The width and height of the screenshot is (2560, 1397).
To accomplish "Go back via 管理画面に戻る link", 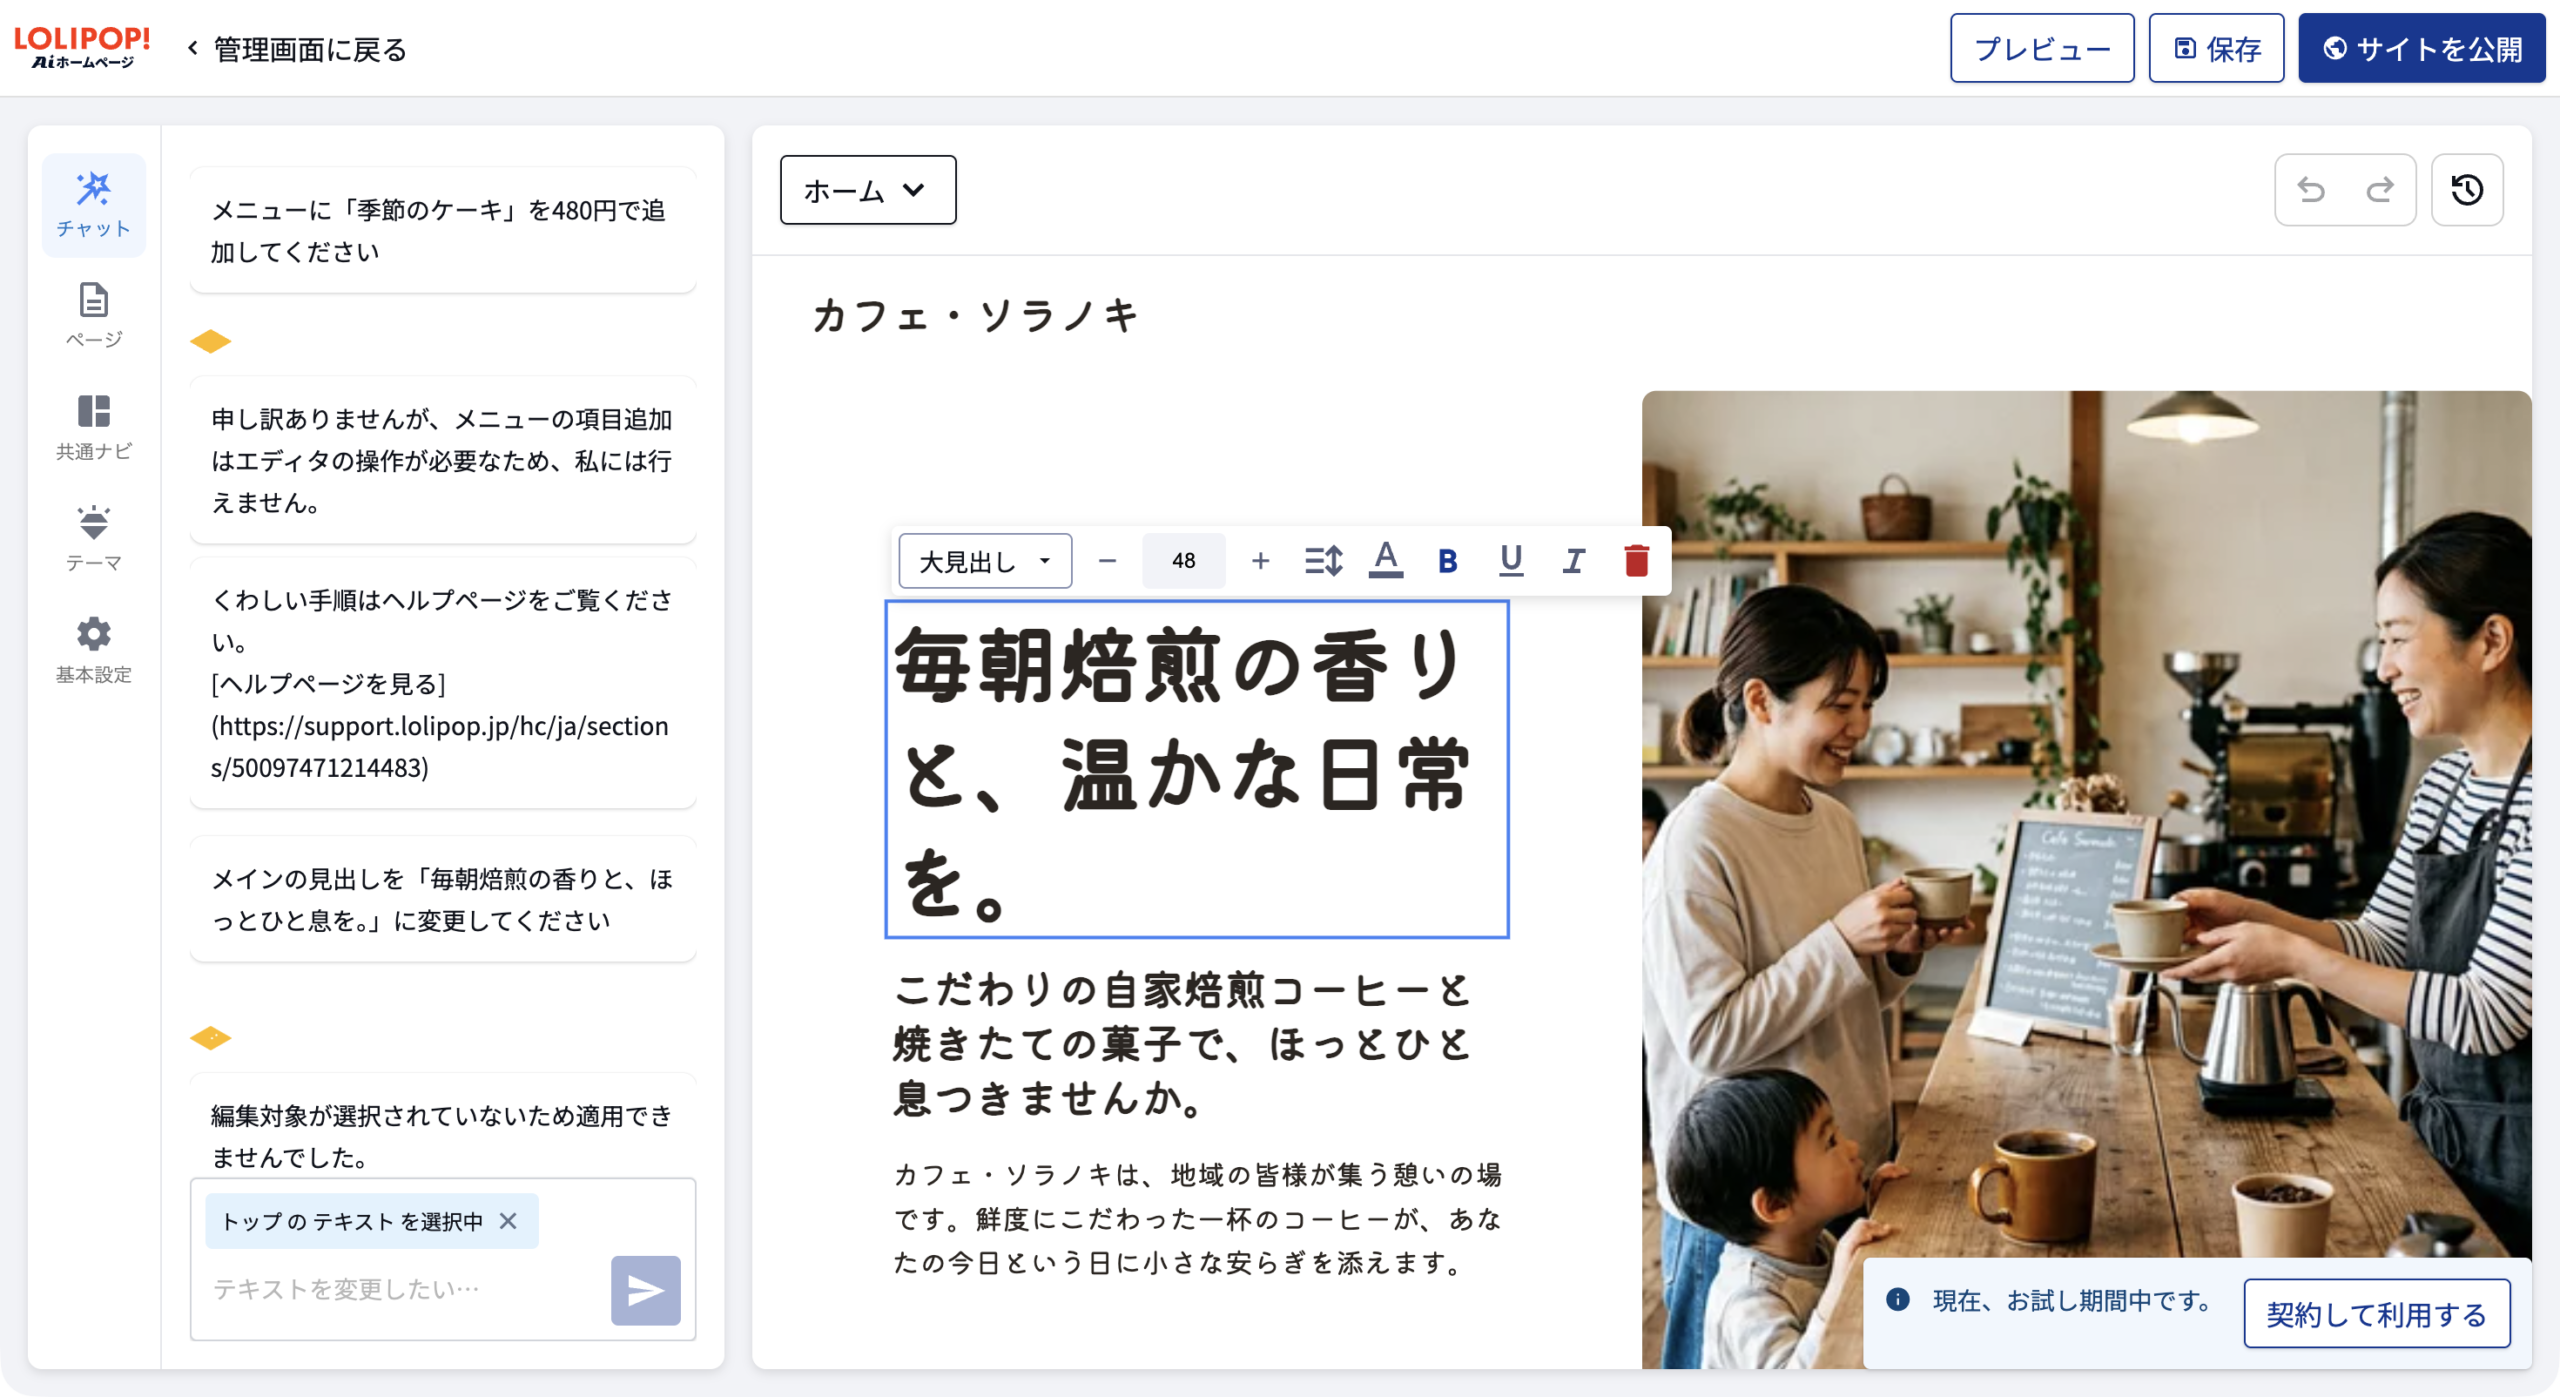I will point(297,49).
